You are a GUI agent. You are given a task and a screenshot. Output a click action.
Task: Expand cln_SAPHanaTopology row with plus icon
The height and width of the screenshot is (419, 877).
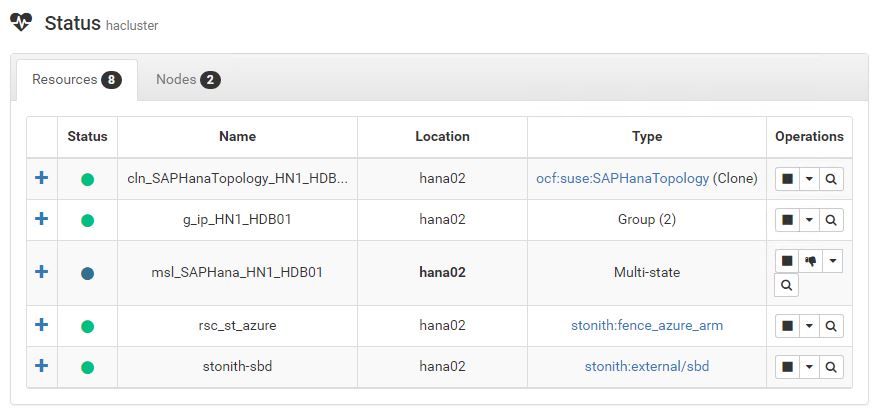pyautogui.click(x=41, y=178)
